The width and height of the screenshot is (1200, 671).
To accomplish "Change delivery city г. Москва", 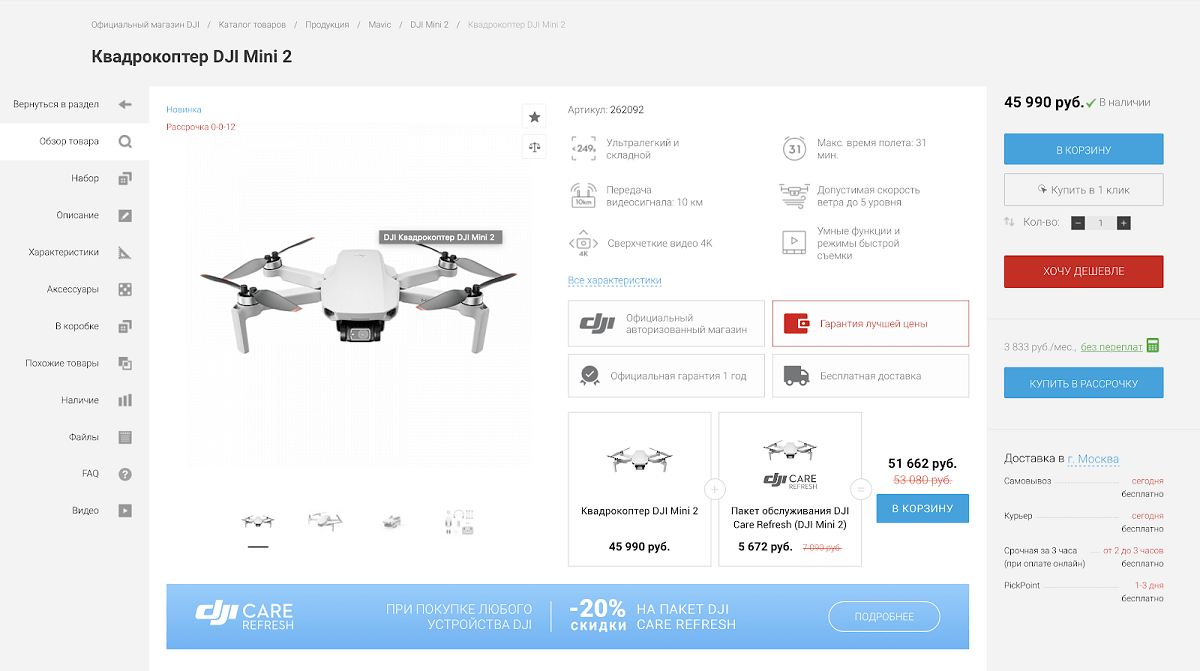I will click(x=1093, y=459).
